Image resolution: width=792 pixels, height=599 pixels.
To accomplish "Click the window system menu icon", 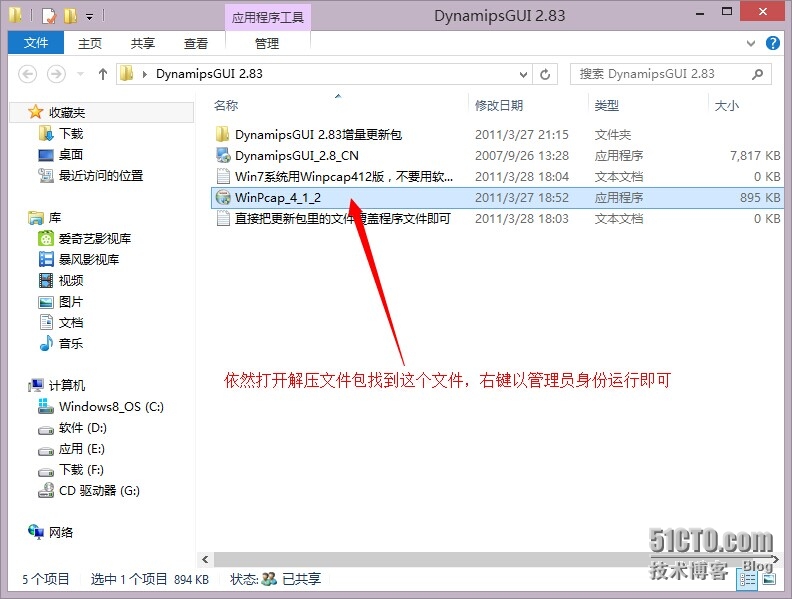I will 15,15.
